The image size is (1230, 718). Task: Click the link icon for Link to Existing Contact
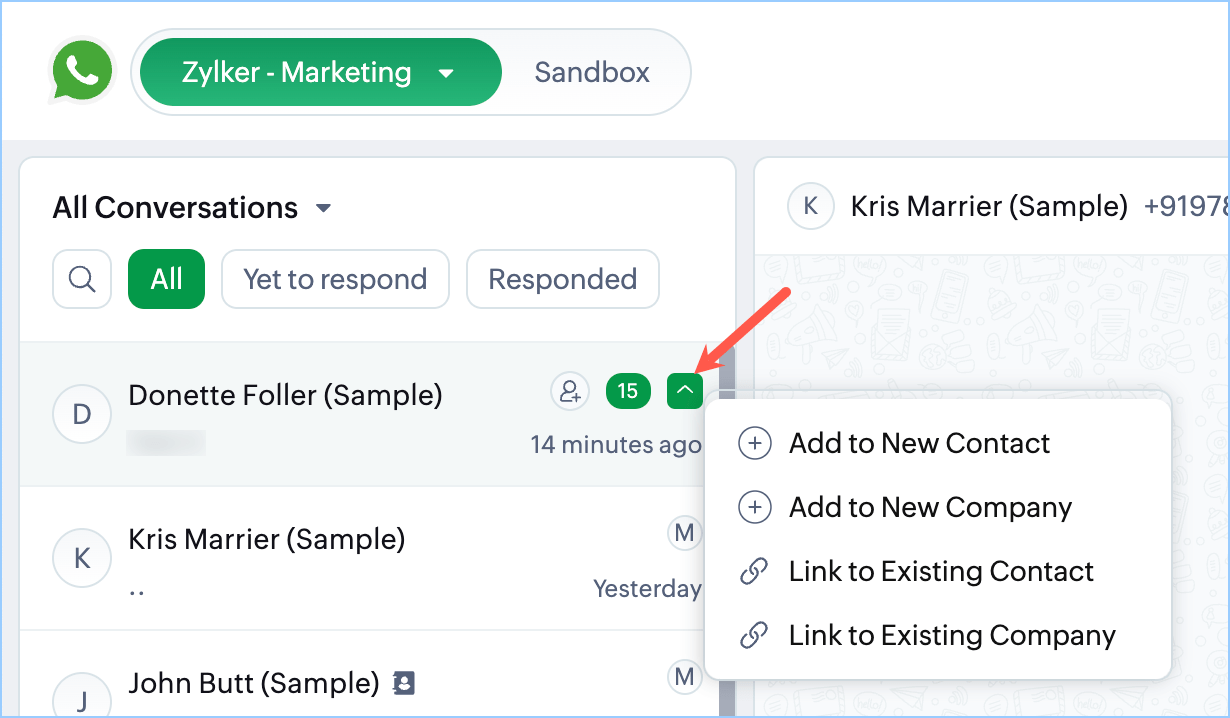pyautogui.click(x=753, y=572)
